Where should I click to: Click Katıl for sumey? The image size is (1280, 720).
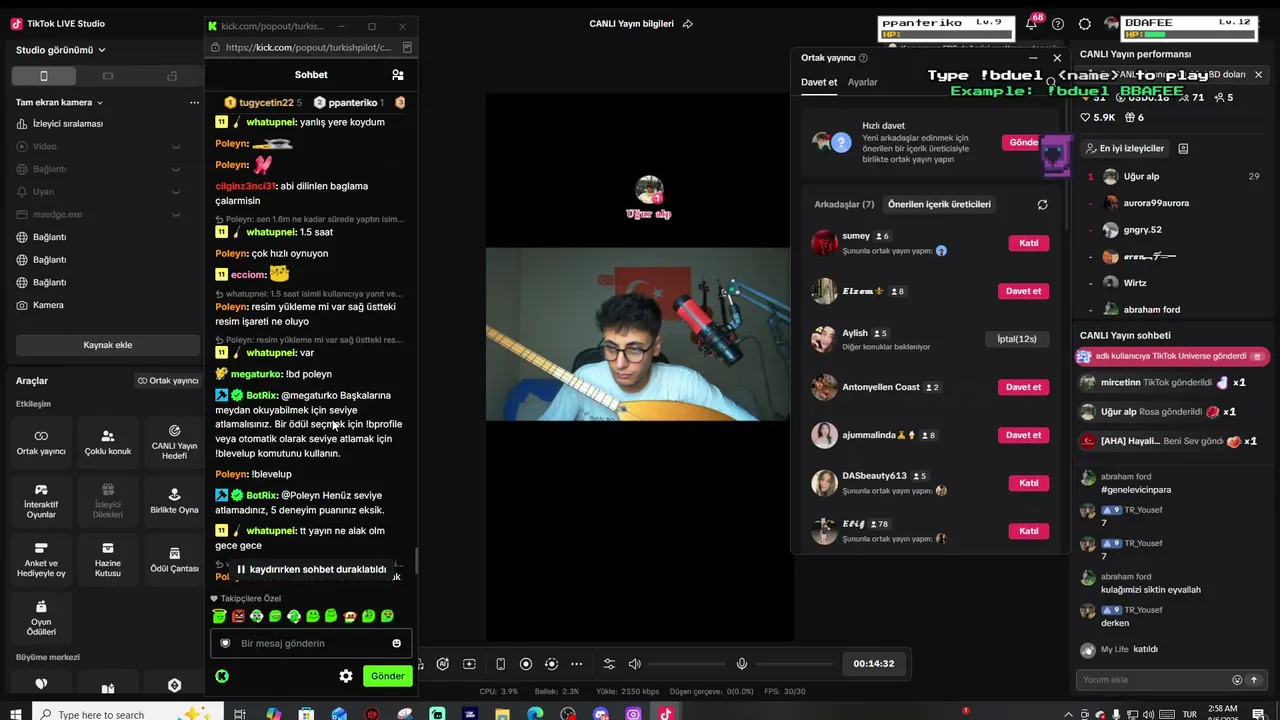(1029, 243)
